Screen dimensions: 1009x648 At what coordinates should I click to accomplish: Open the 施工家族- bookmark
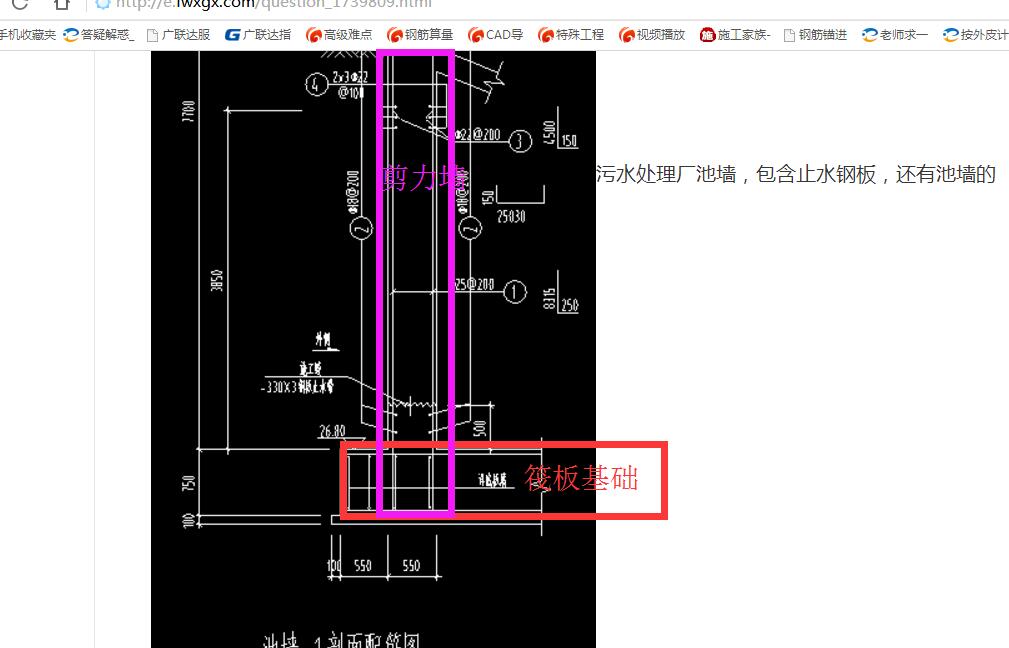(735, 35)
